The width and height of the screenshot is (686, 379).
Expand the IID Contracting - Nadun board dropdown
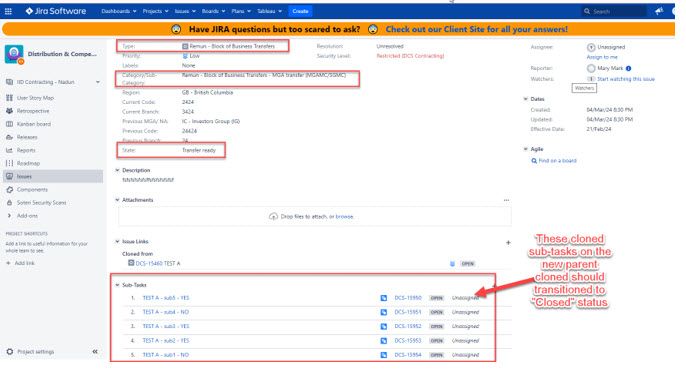98,82
